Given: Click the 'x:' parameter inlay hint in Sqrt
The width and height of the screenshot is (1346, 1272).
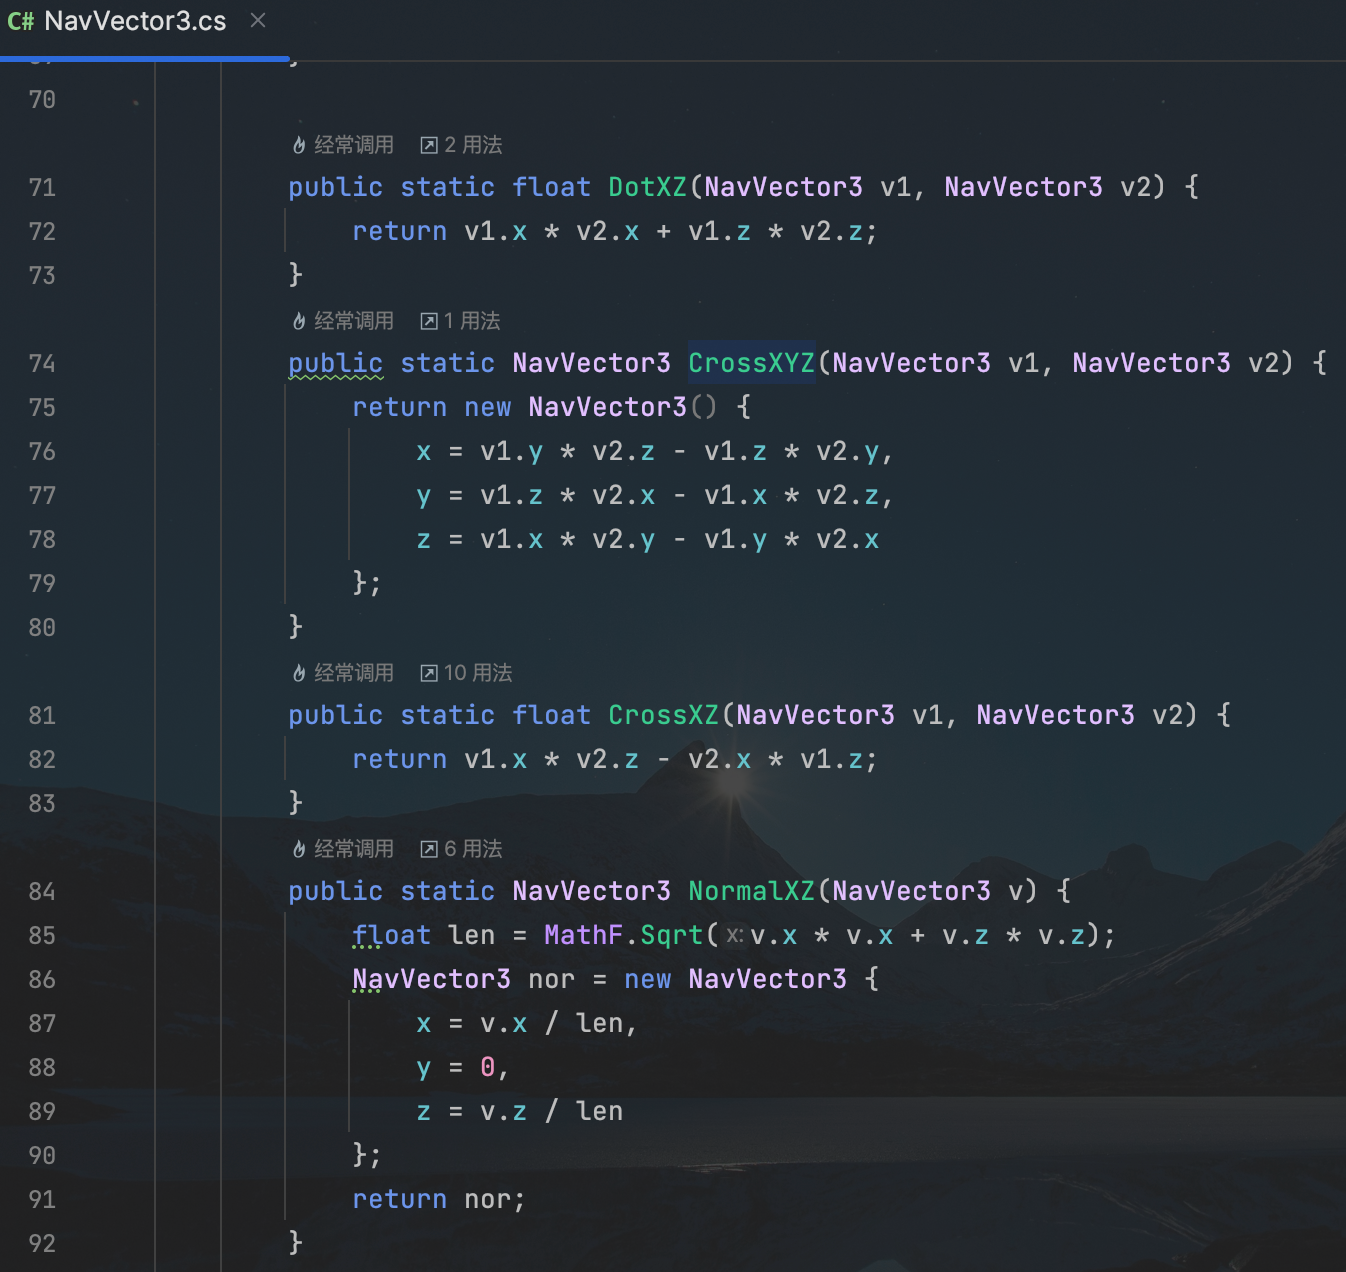Looking at the screenshot, I should (x=735, y=935).
